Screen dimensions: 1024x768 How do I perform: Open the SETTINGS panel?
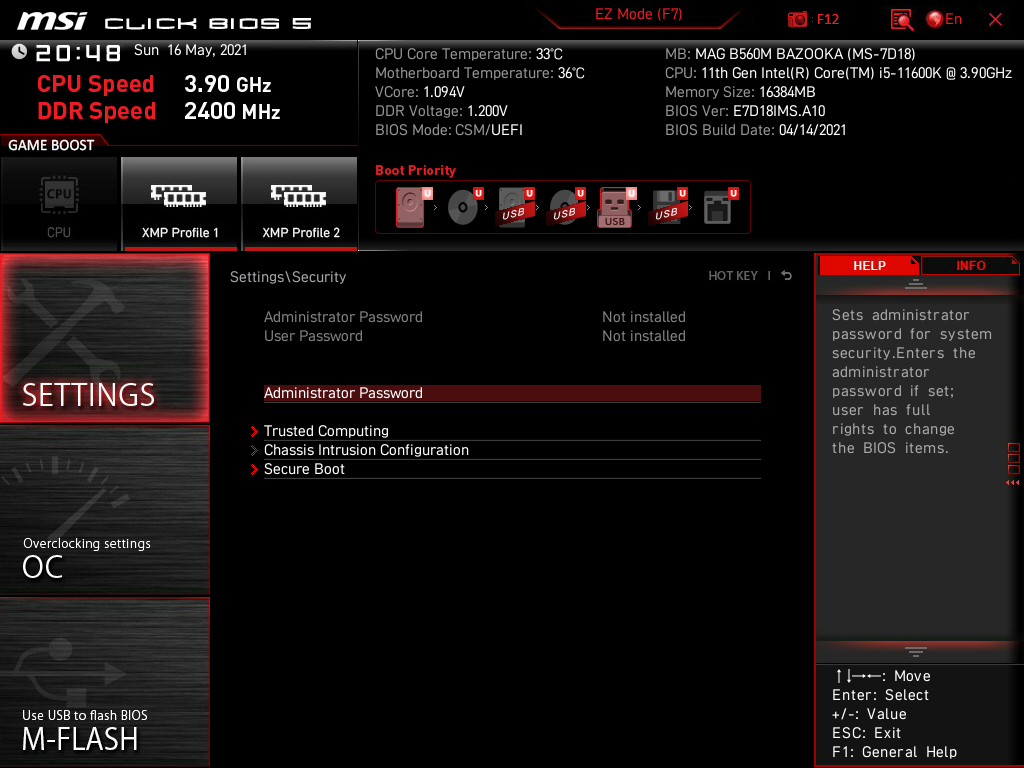click(104, 338)
